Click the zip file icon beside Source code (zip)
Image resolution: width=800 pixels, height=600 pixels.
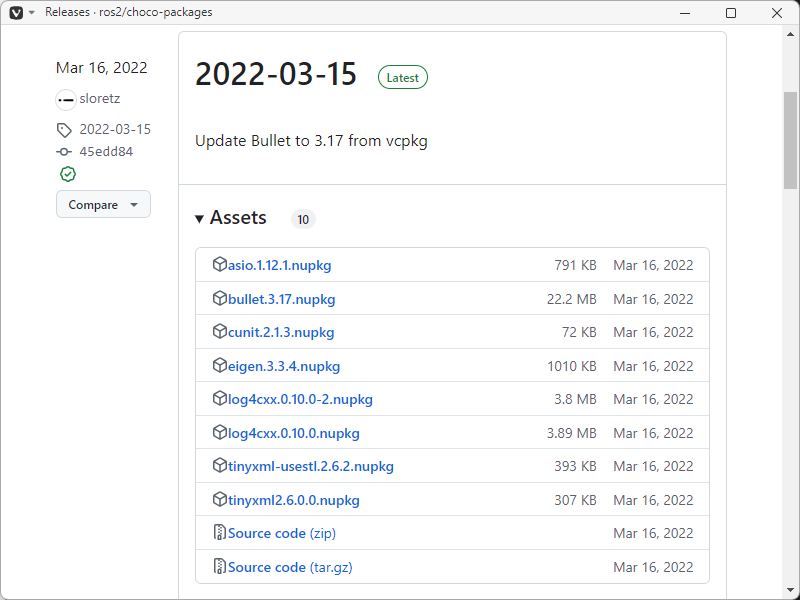tap(219, 533)
